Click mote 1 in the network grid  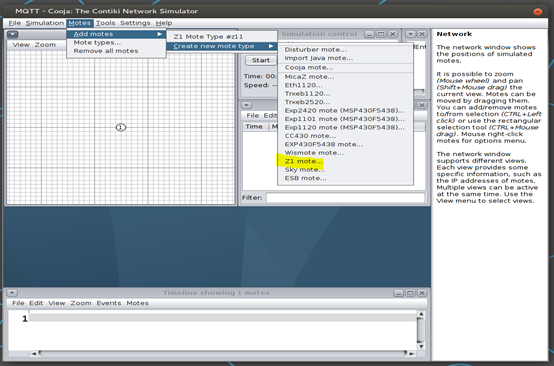[121, 128]
